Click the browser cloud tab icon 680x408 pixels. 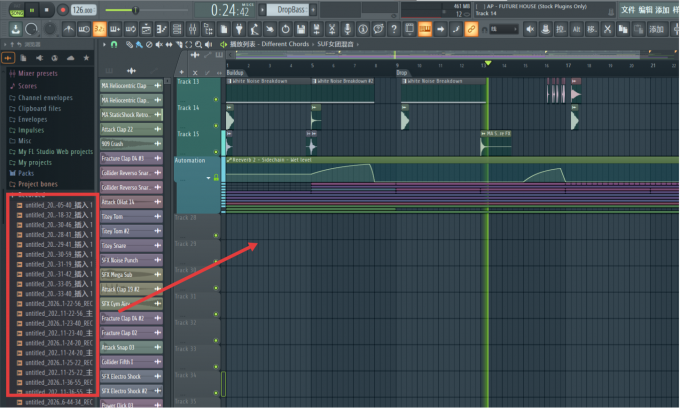click(x=70, y=58)
